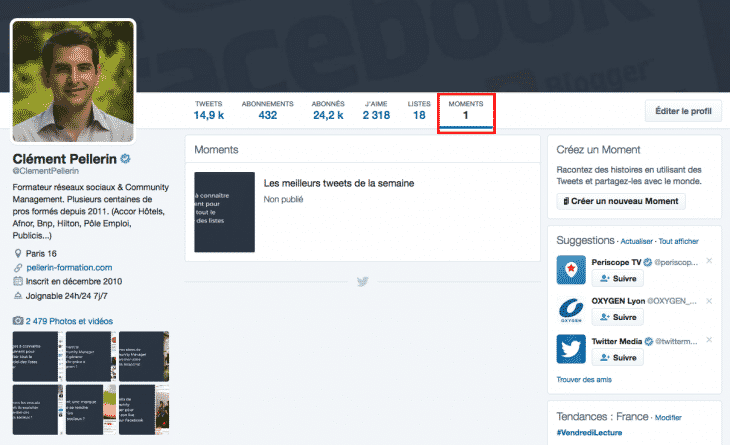Select the Moments tab

(x=466, y=111)
